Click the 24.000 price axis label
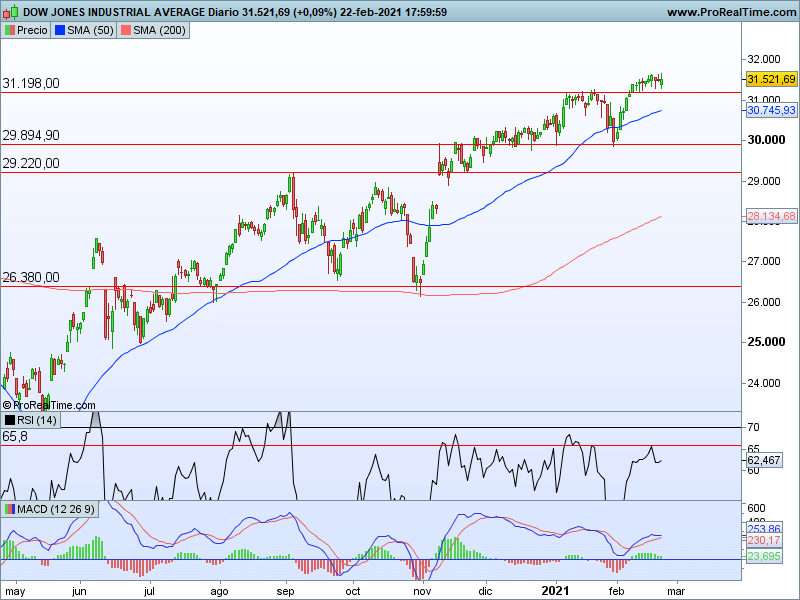Viewport: 800px width, 600px height. [x=764, y=383]
